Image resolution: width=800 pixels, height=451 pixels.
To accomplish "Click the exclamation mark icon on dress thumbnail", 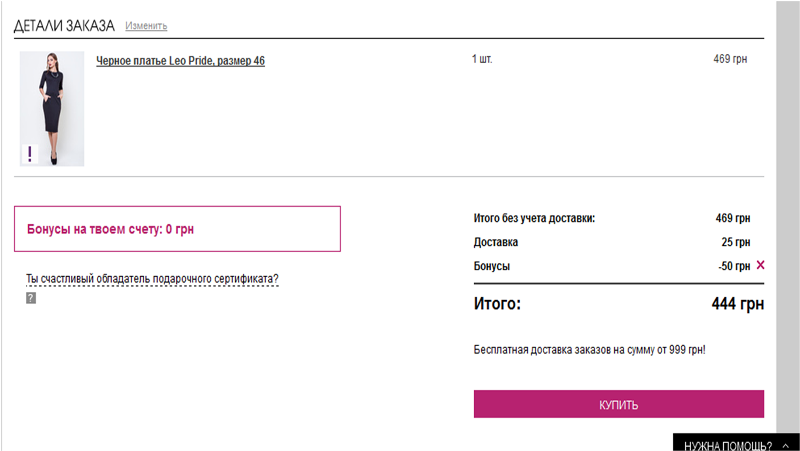I will coord(30,153).
